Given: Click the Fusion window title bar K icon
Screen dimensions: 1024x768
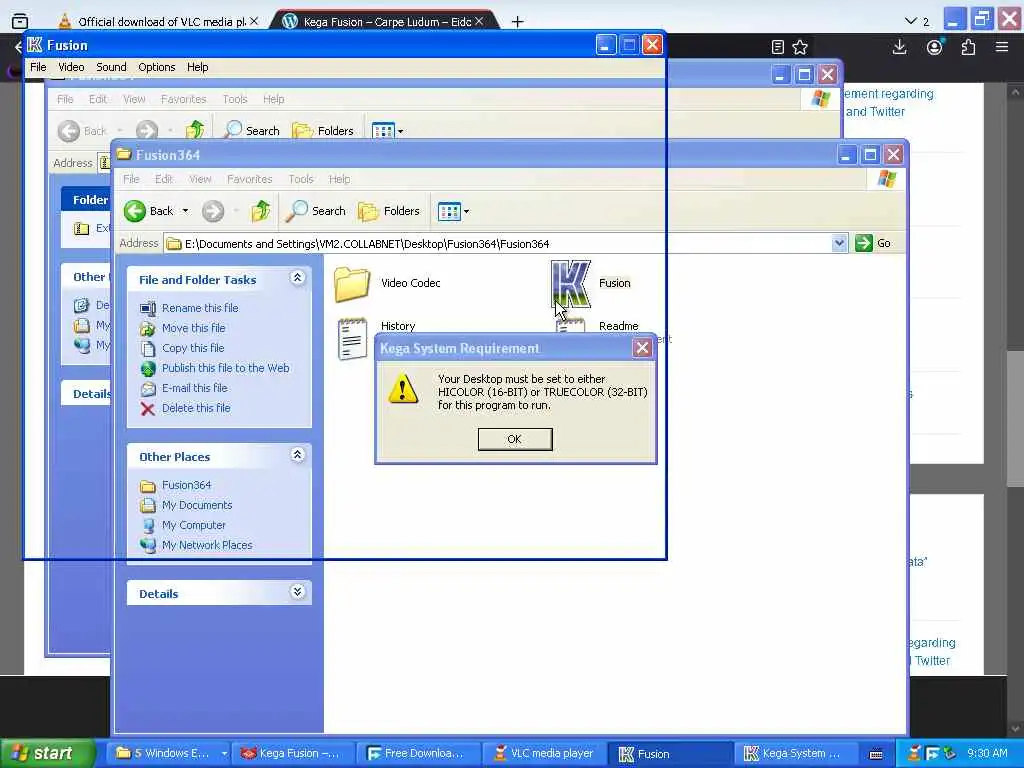Looking at the screenshot, I should tap(35, 44).
